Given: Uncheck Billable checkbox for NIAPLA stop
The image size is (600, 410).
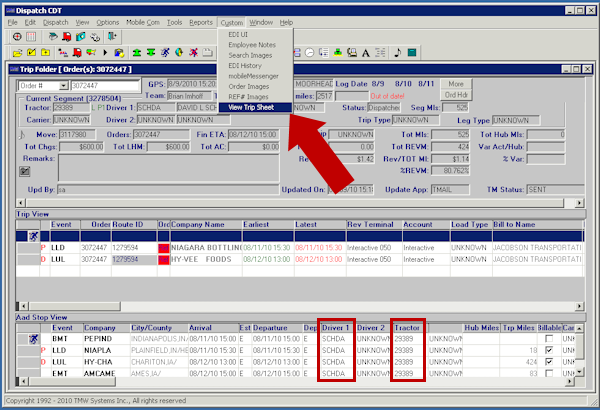Looking at the screenshot, I should (x=547, y=351).
